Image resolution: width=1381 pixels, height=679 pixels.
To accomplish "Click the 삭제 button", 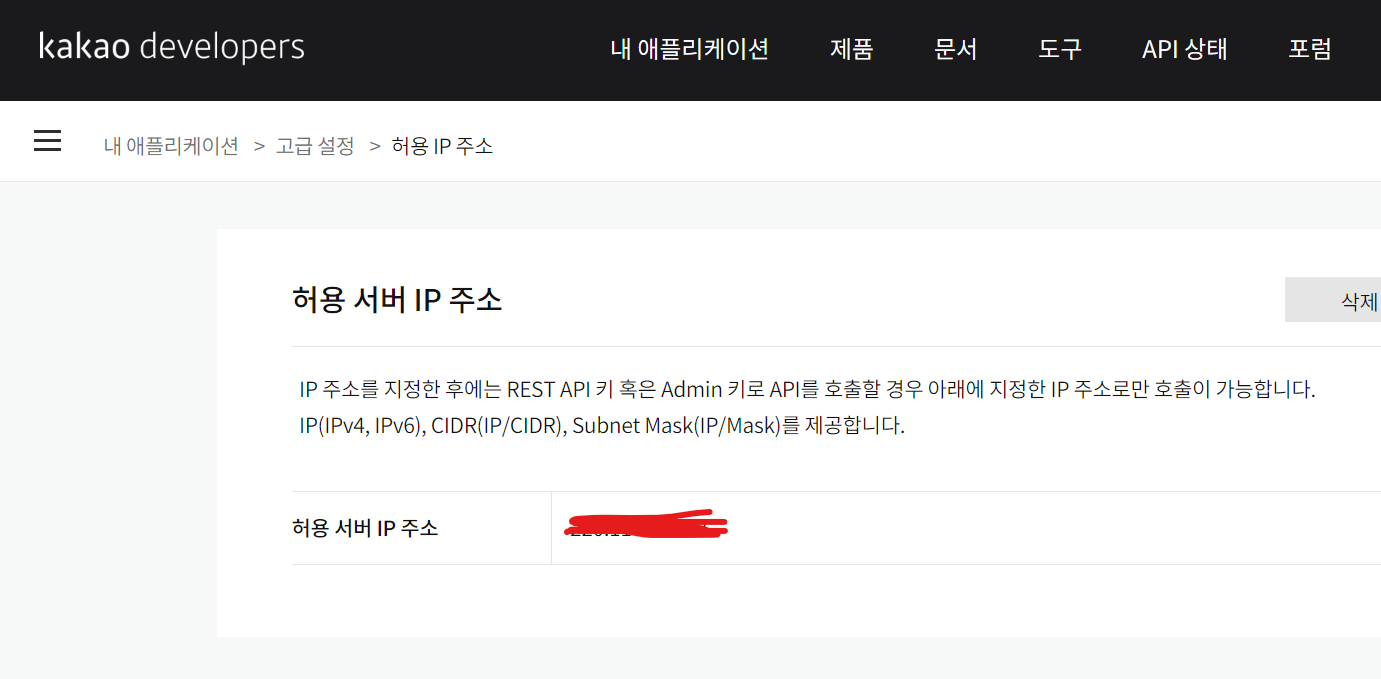I will click(x=1333, y=300).
